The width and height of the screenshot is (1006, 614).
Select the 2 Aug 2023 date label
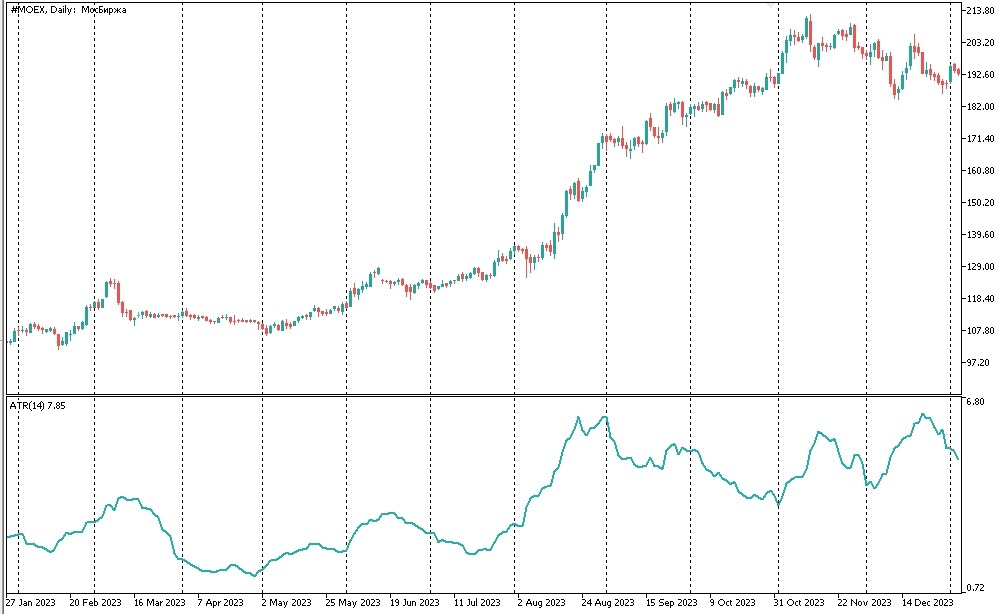(541, 602)
